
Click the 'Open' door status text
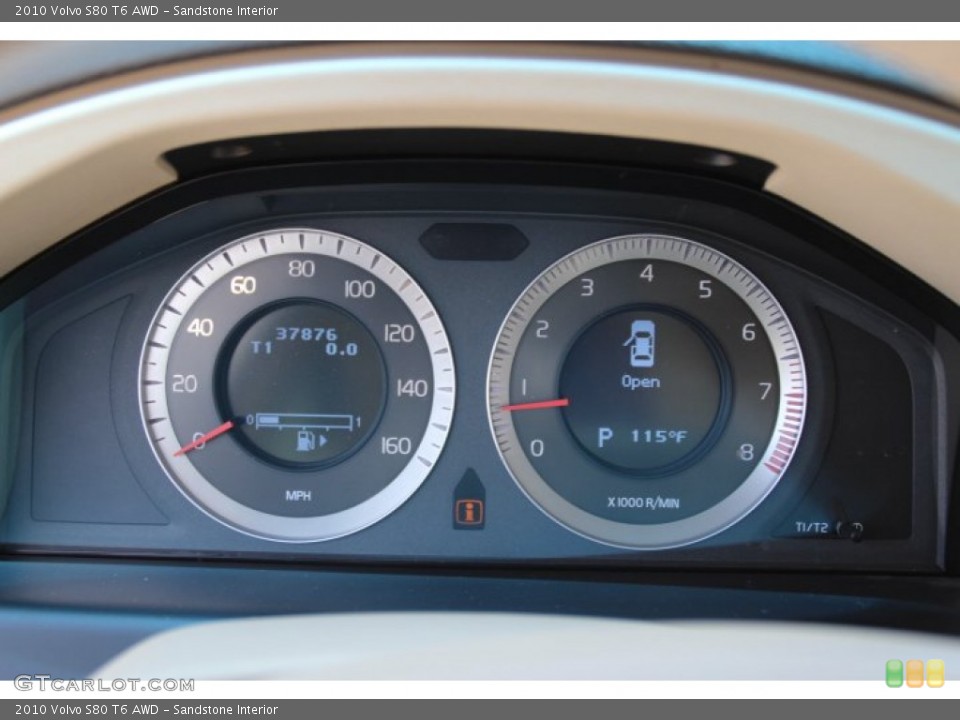coord(640,381)
